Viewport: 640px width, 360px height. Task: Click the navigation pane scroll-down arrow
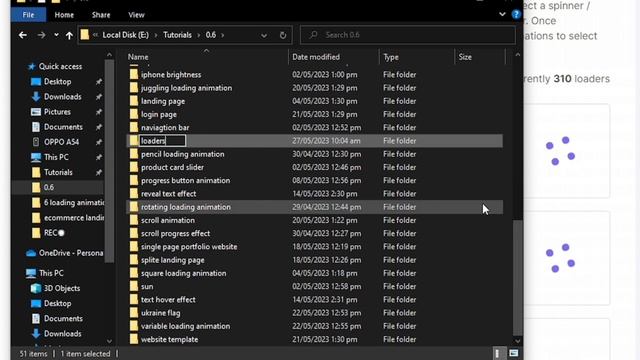pyautogui.click(x=109, y=341)
